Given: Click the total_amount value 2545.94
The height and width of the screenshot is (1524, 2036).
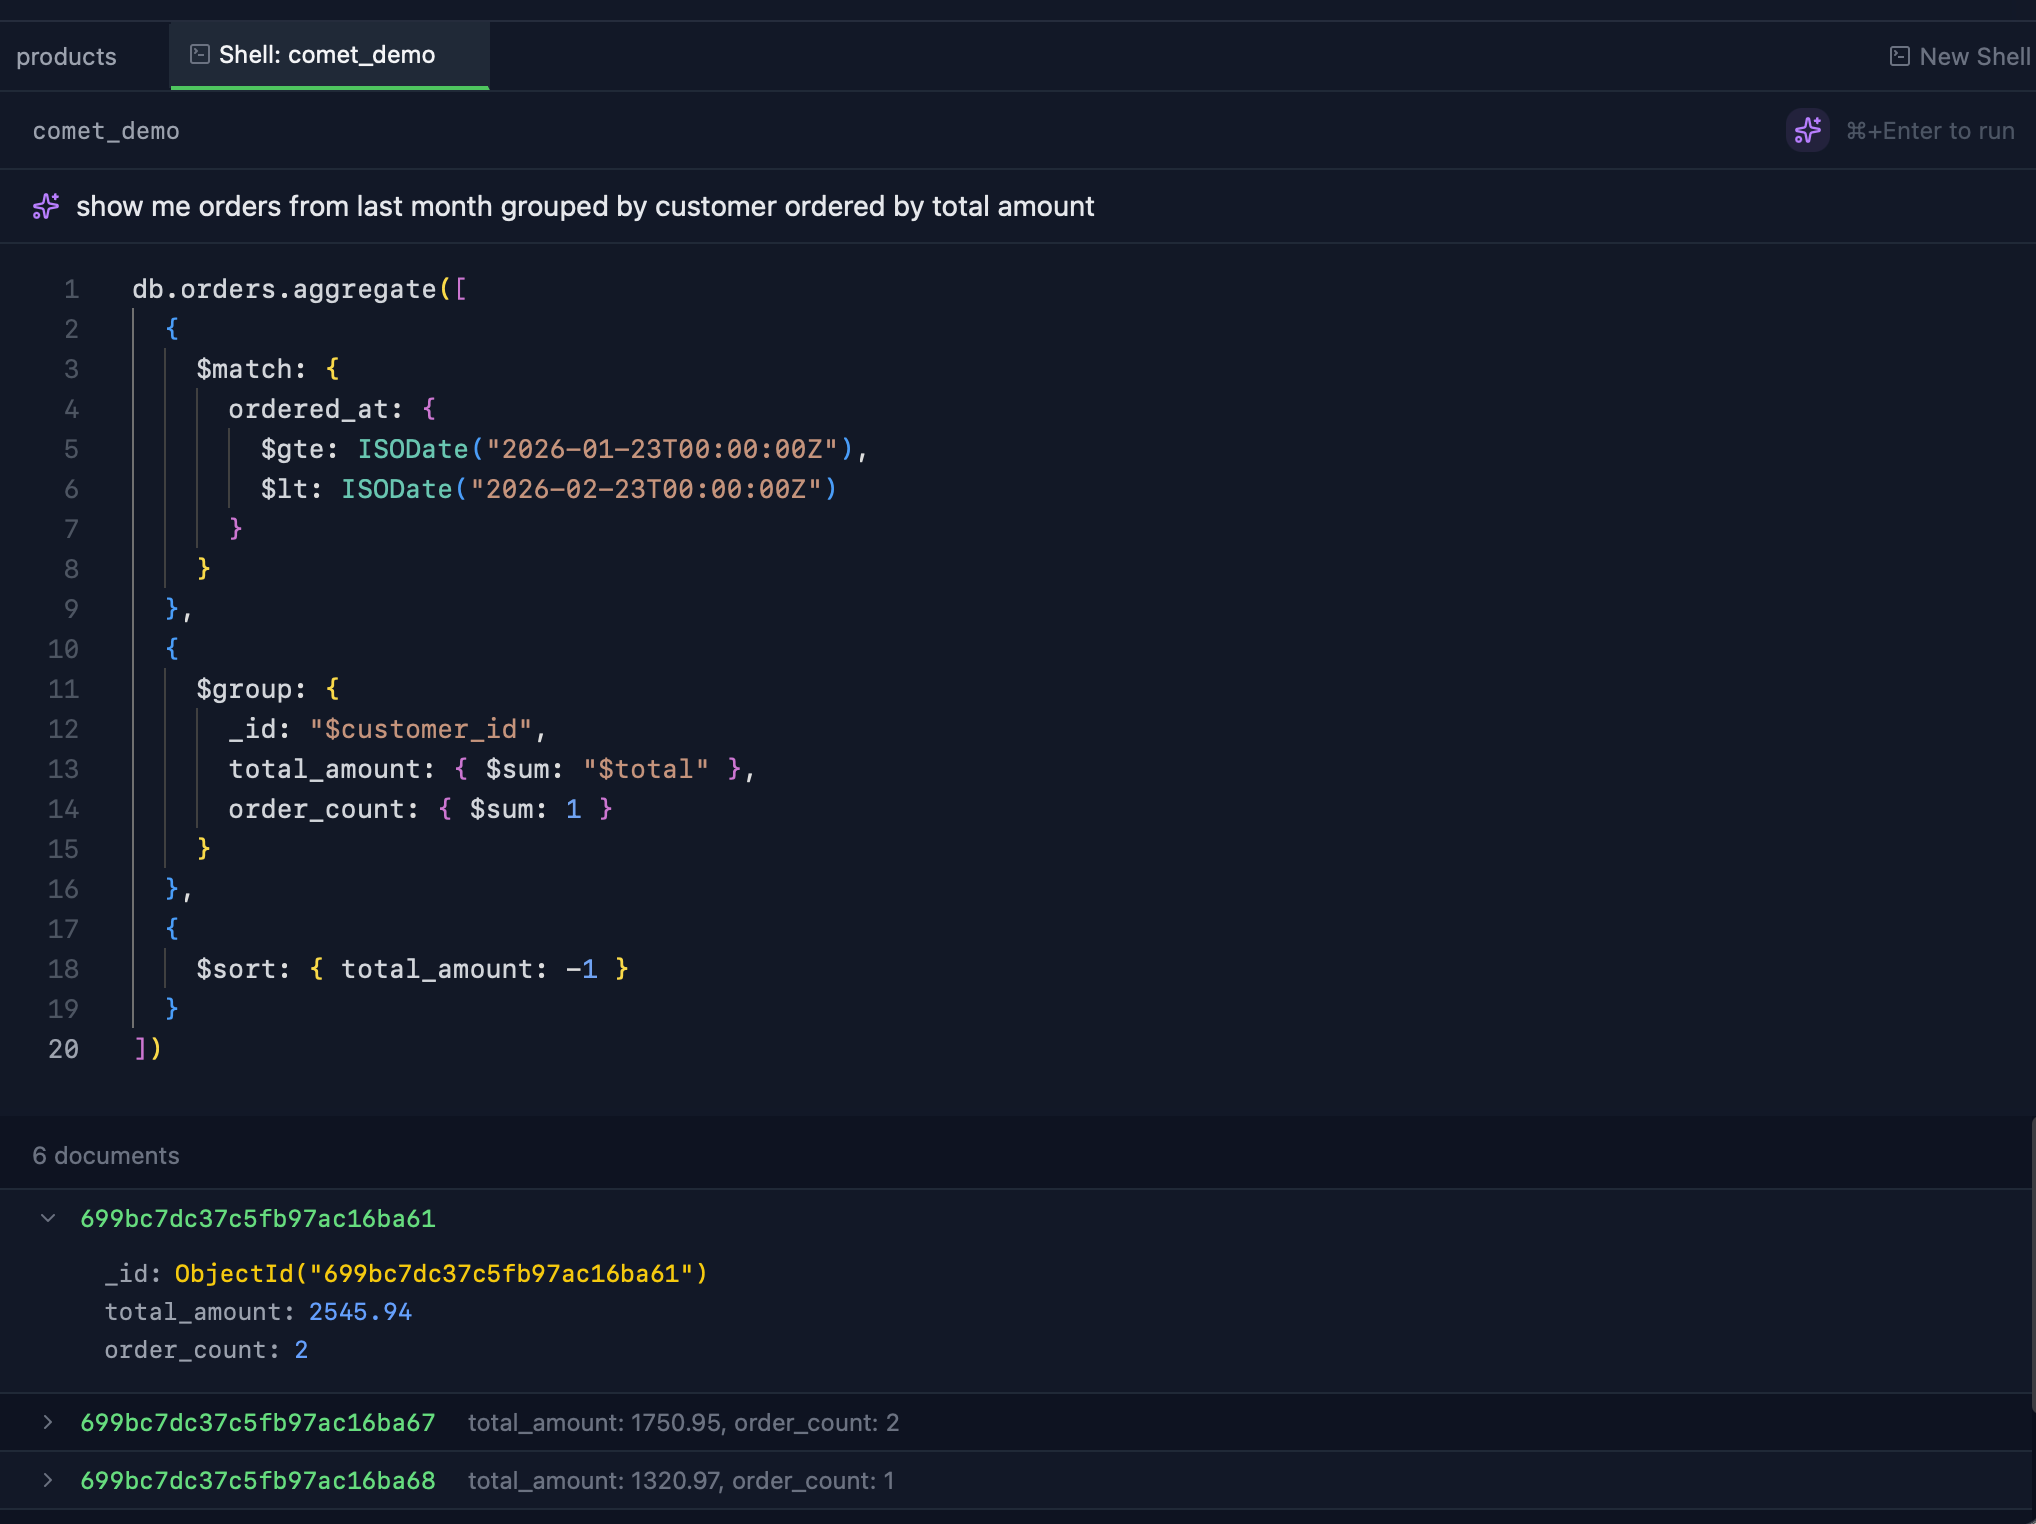Looking at the screenshot, I should (359, 1311).
